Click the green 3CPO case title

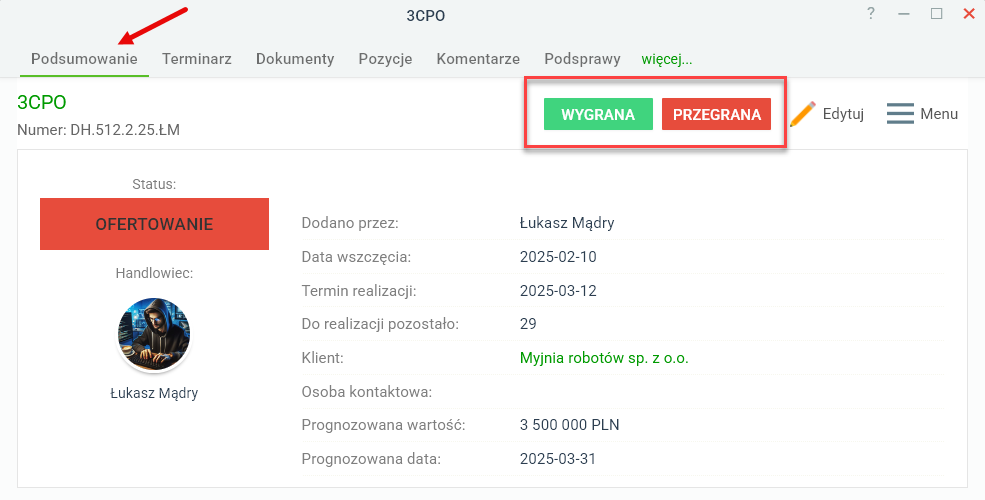pos(41,102)
